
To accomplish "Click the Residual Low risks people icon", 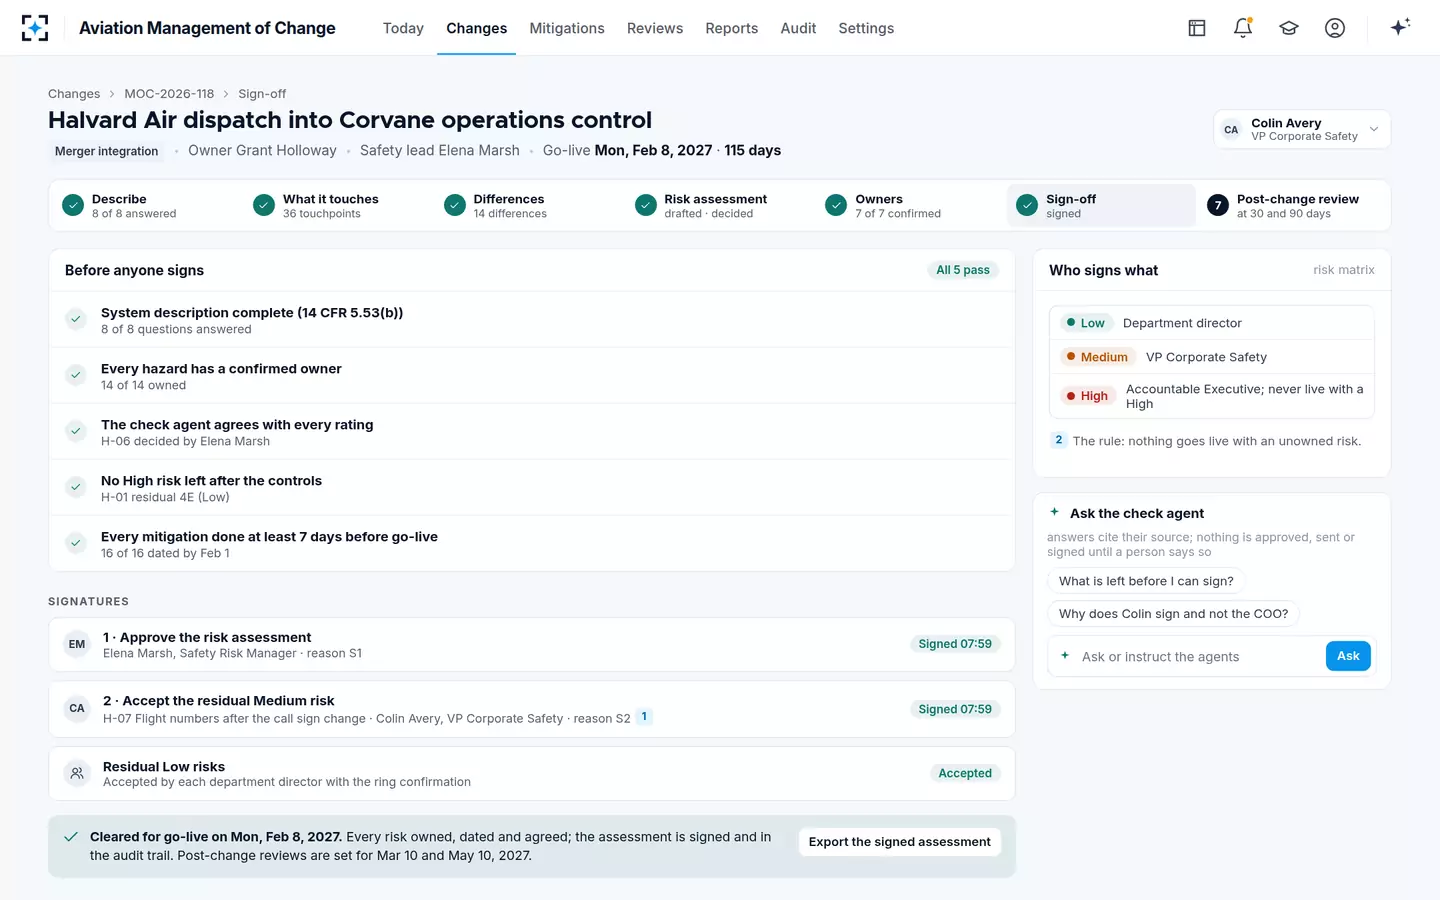I will click(x=77, y=773).
